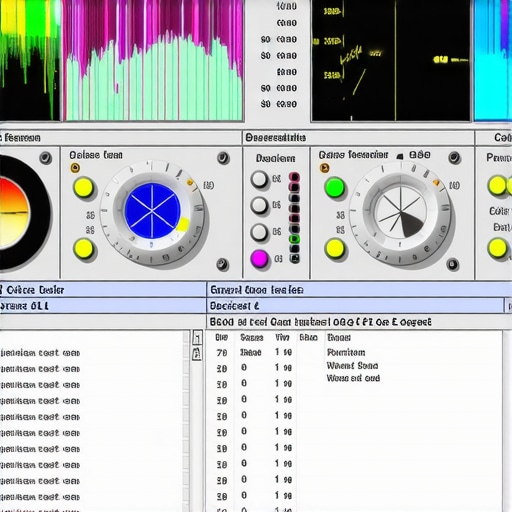Click the cyan display at the top right

[x=493, y=60]
